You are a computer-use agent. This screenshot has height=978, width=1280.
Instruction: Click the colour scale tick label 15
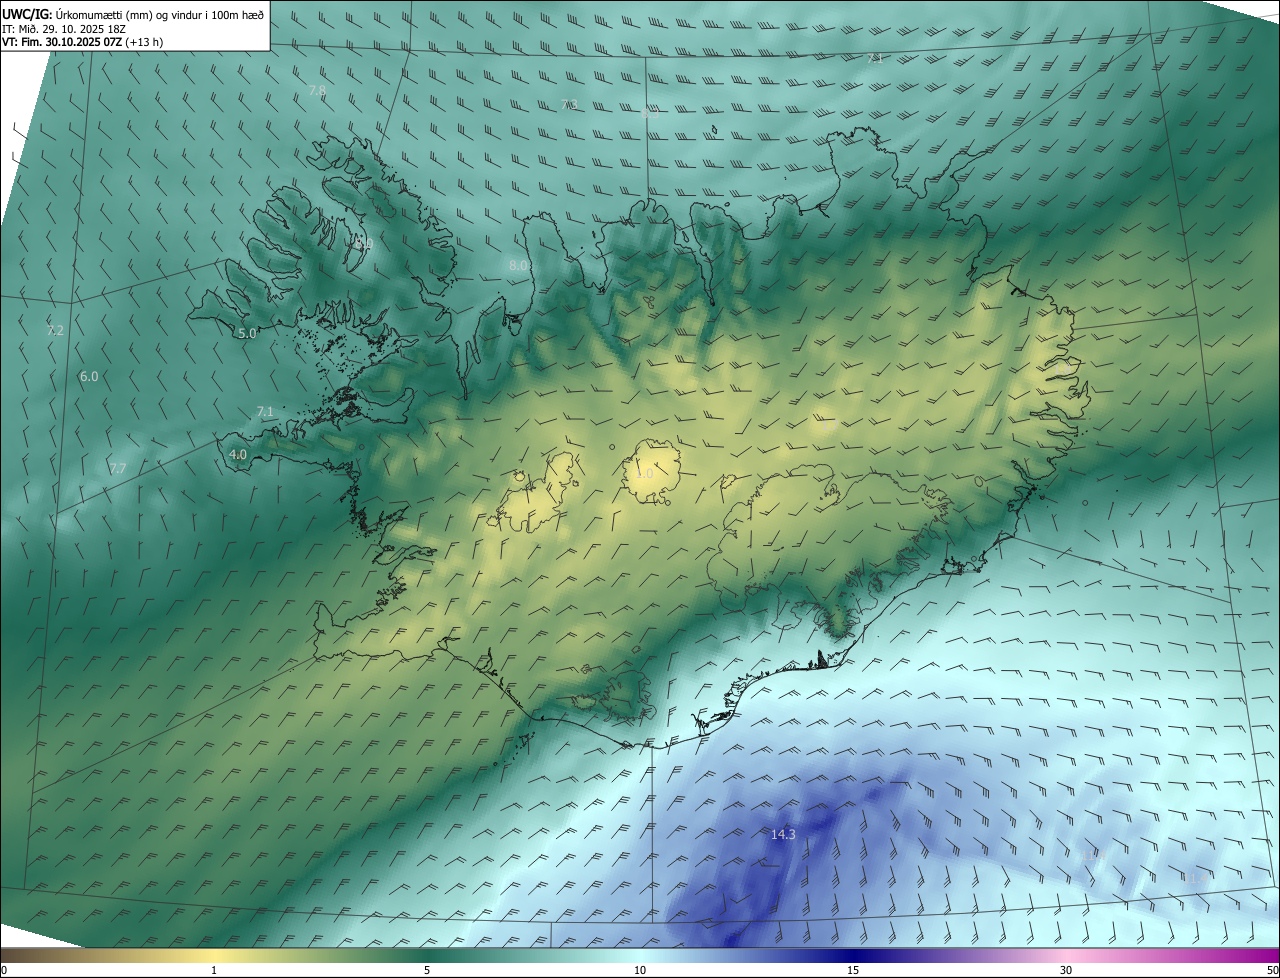click(x=853, y=970)
